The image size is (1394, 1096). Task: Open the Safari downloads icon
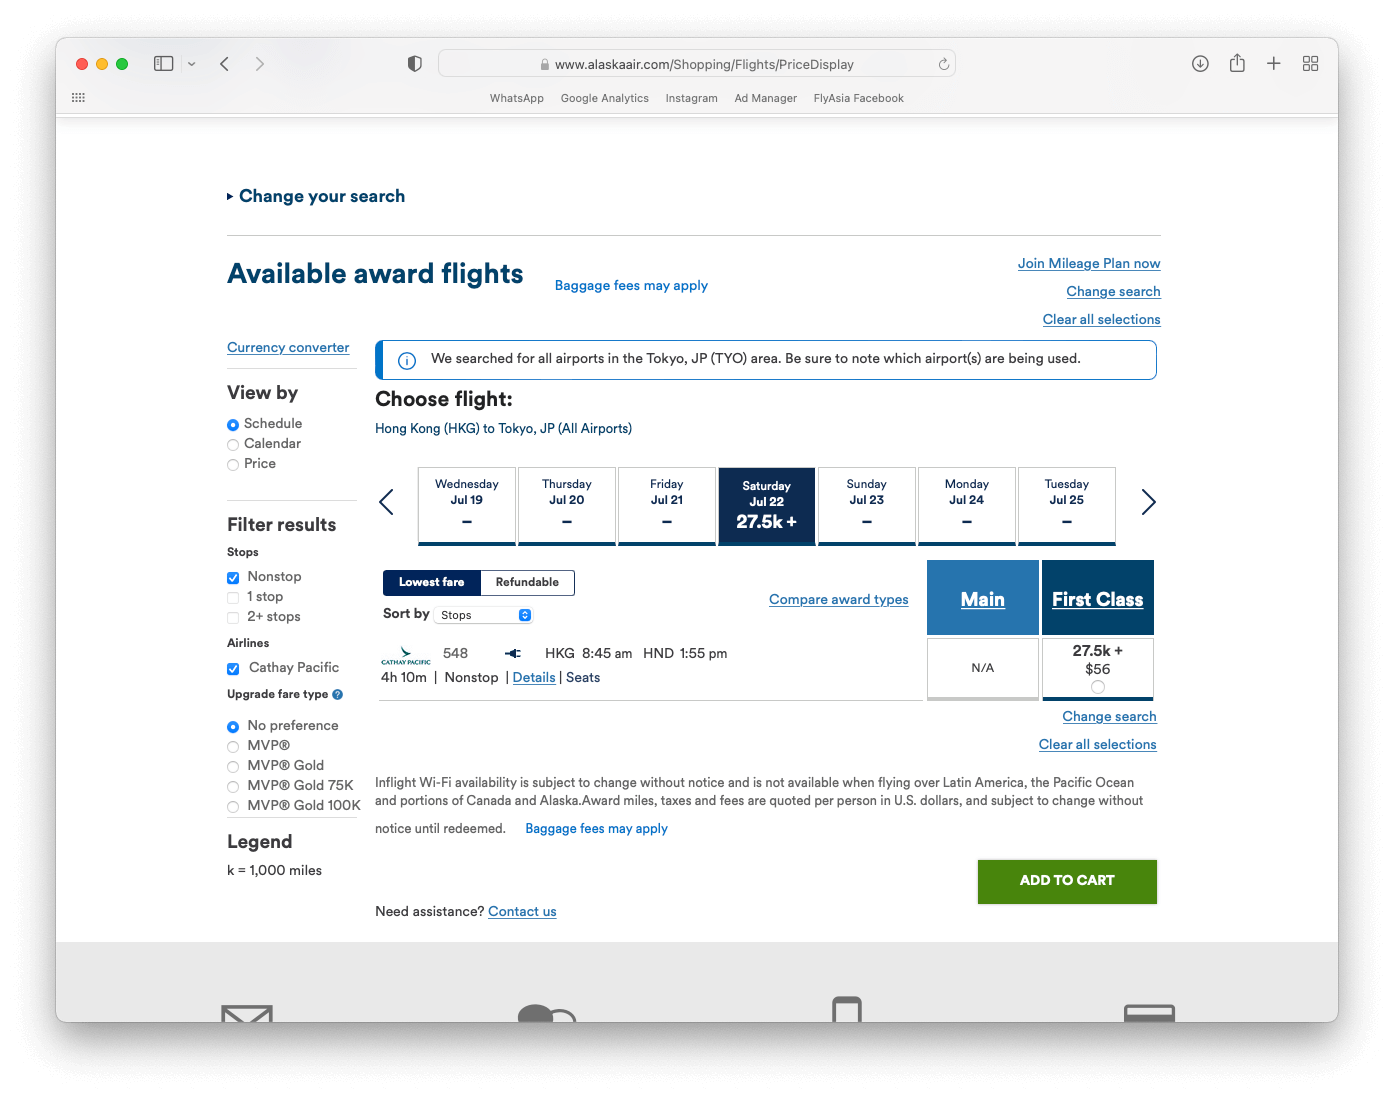[x=1200, y=64]
